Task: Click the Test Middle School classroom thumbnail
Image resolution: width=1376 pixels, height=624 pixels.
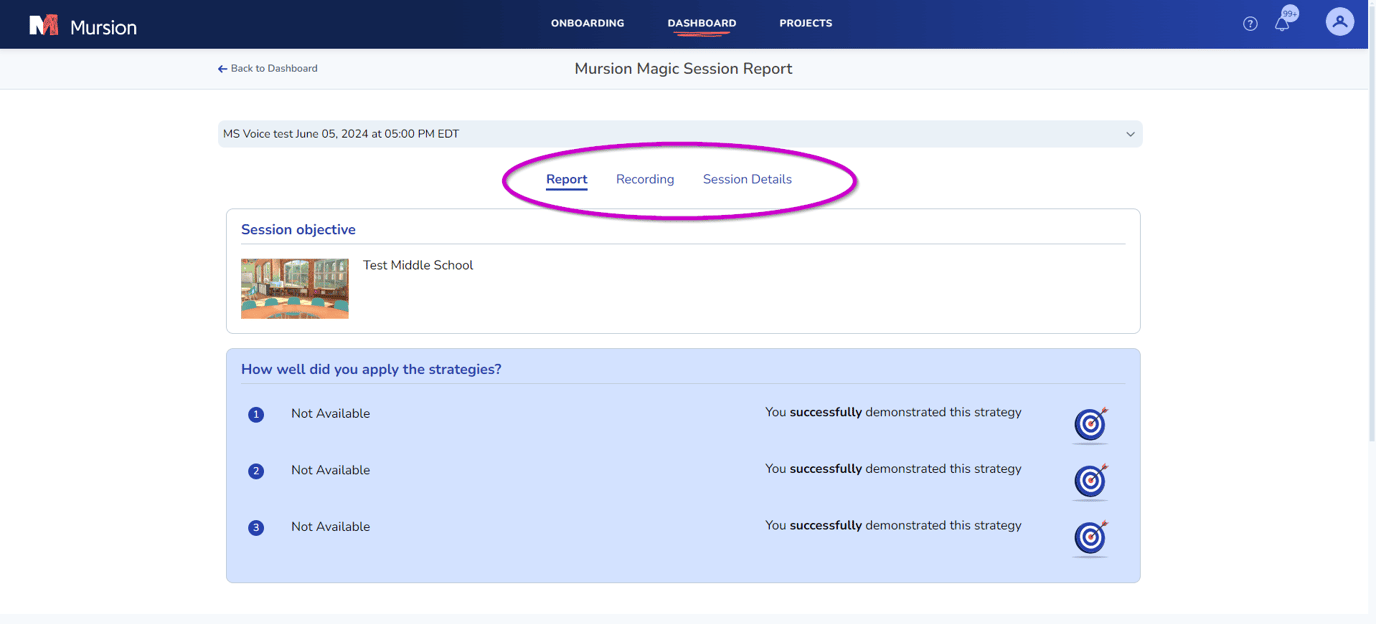Action: (295, 289)
